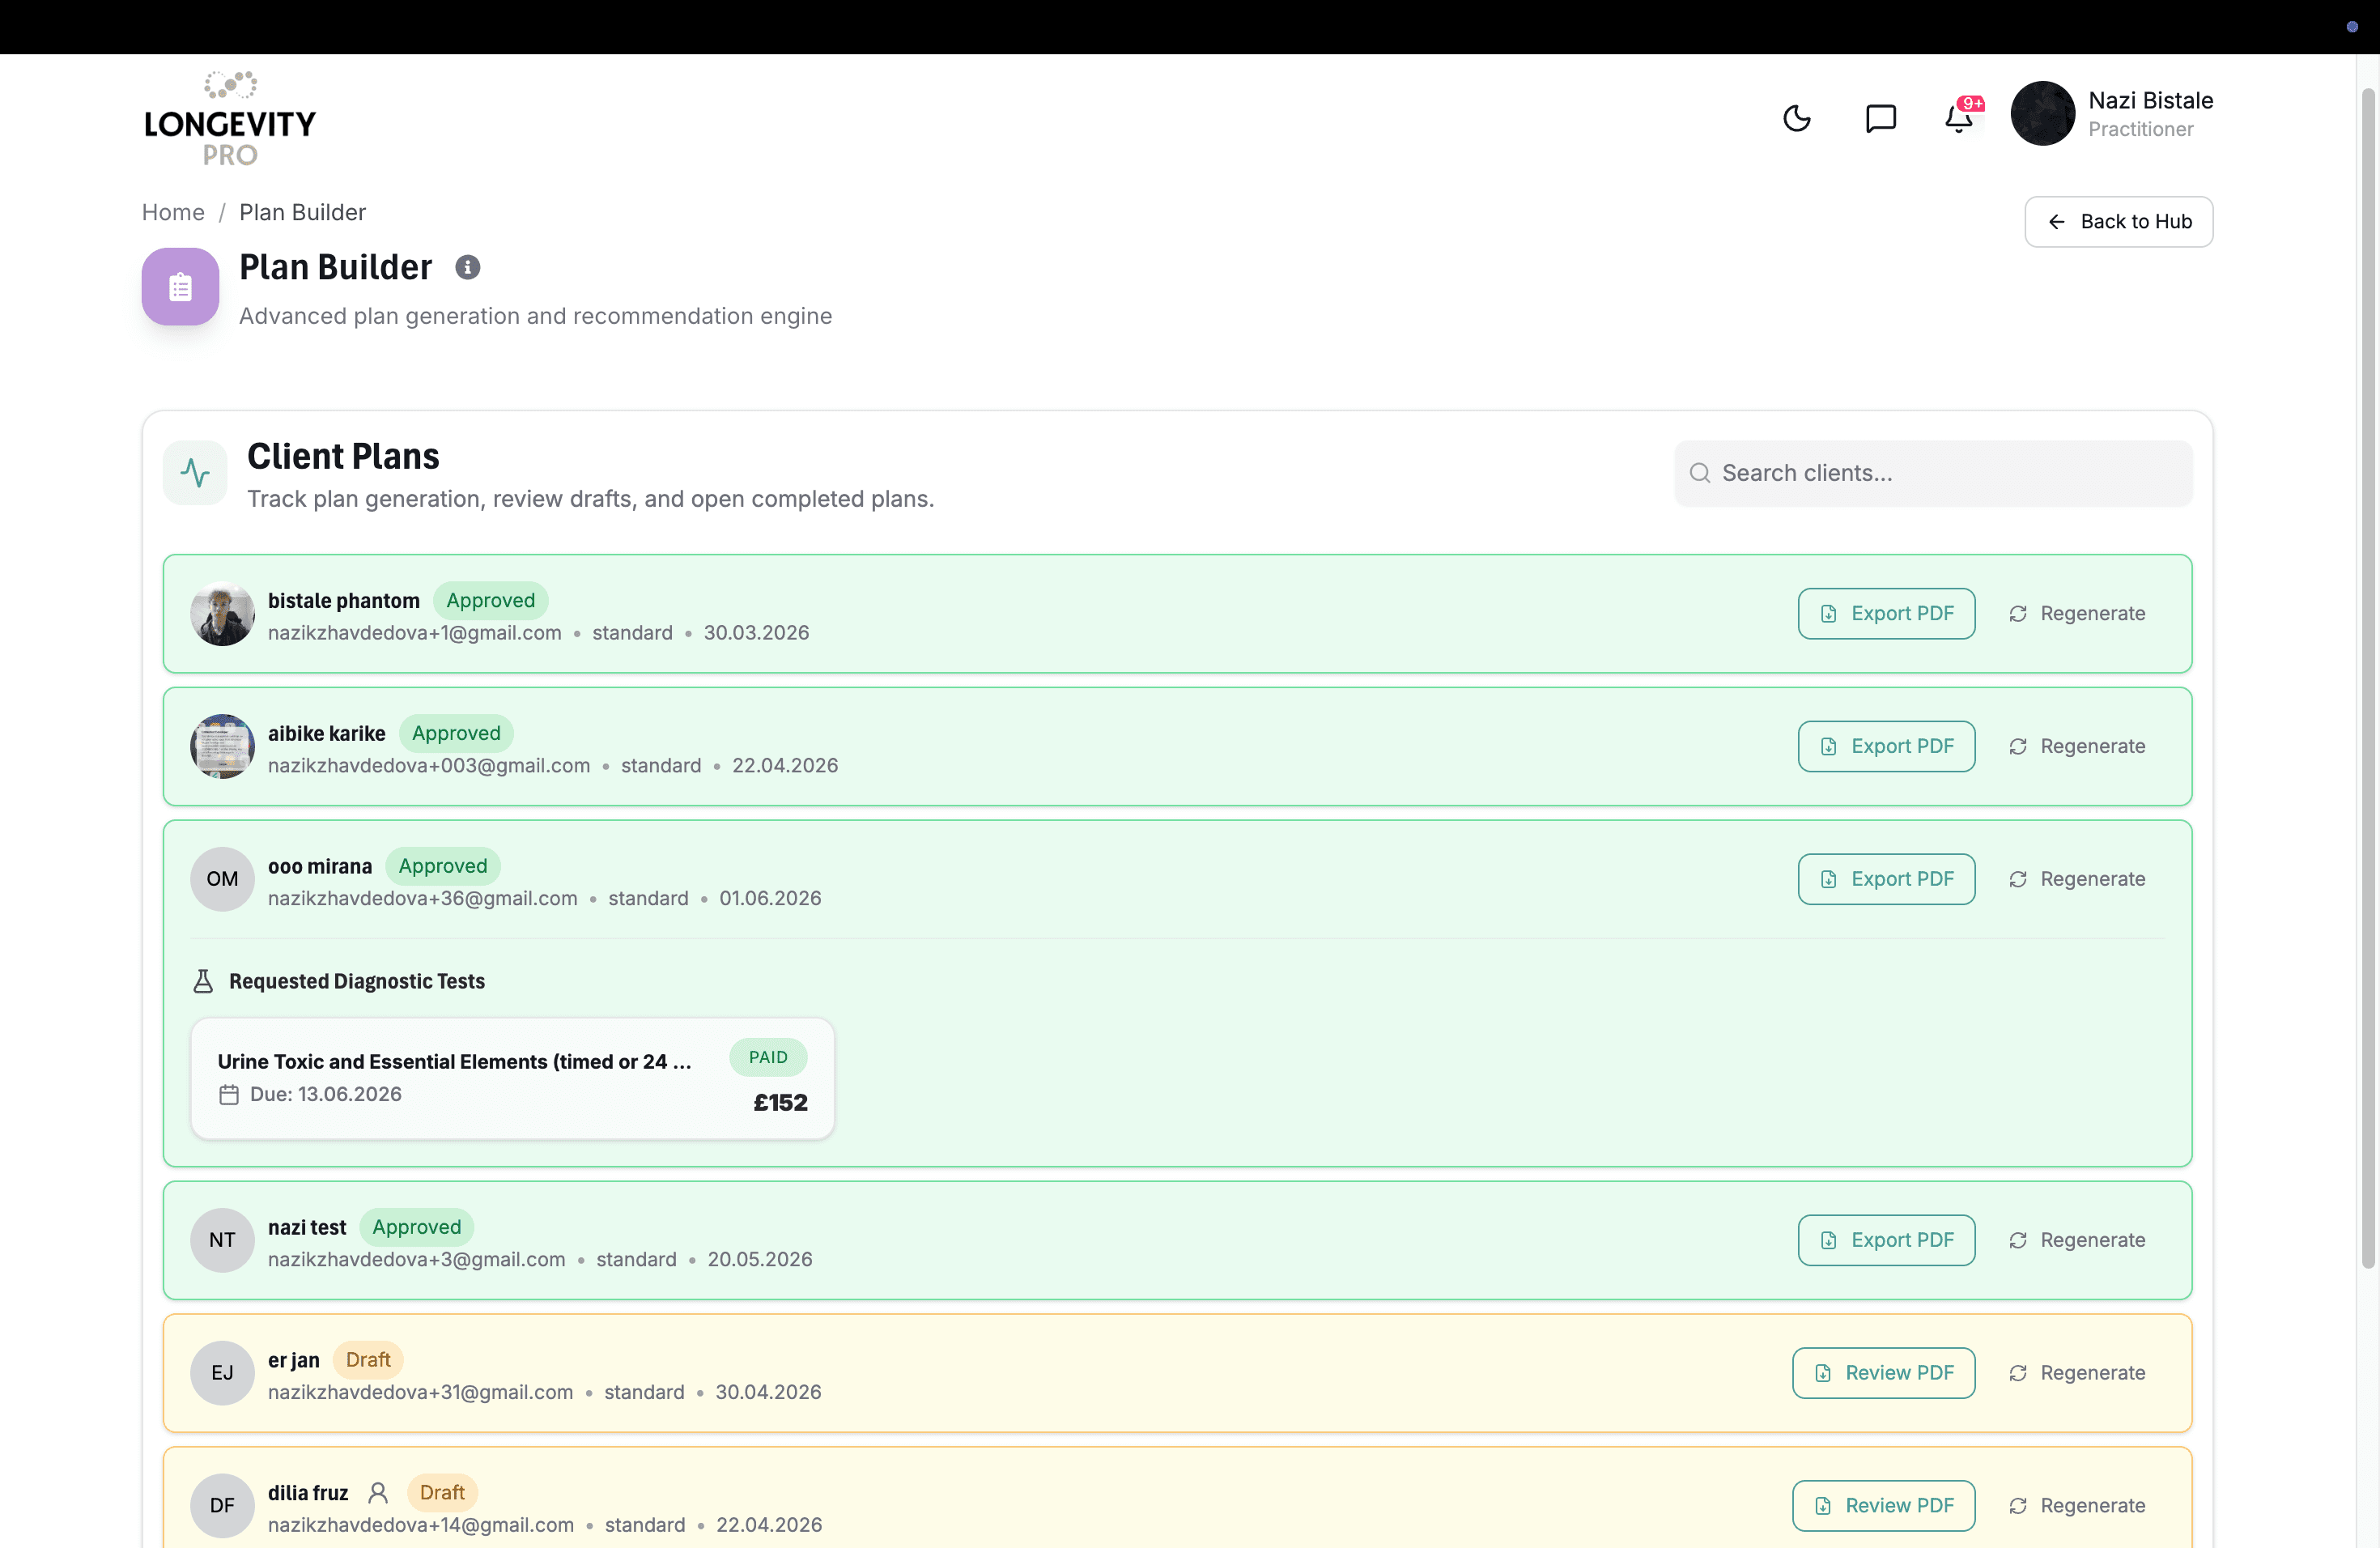The image size is (2380, 1548).
Task: Click the £152 price
Action: pyautogui.click(x=780, y=1103)
